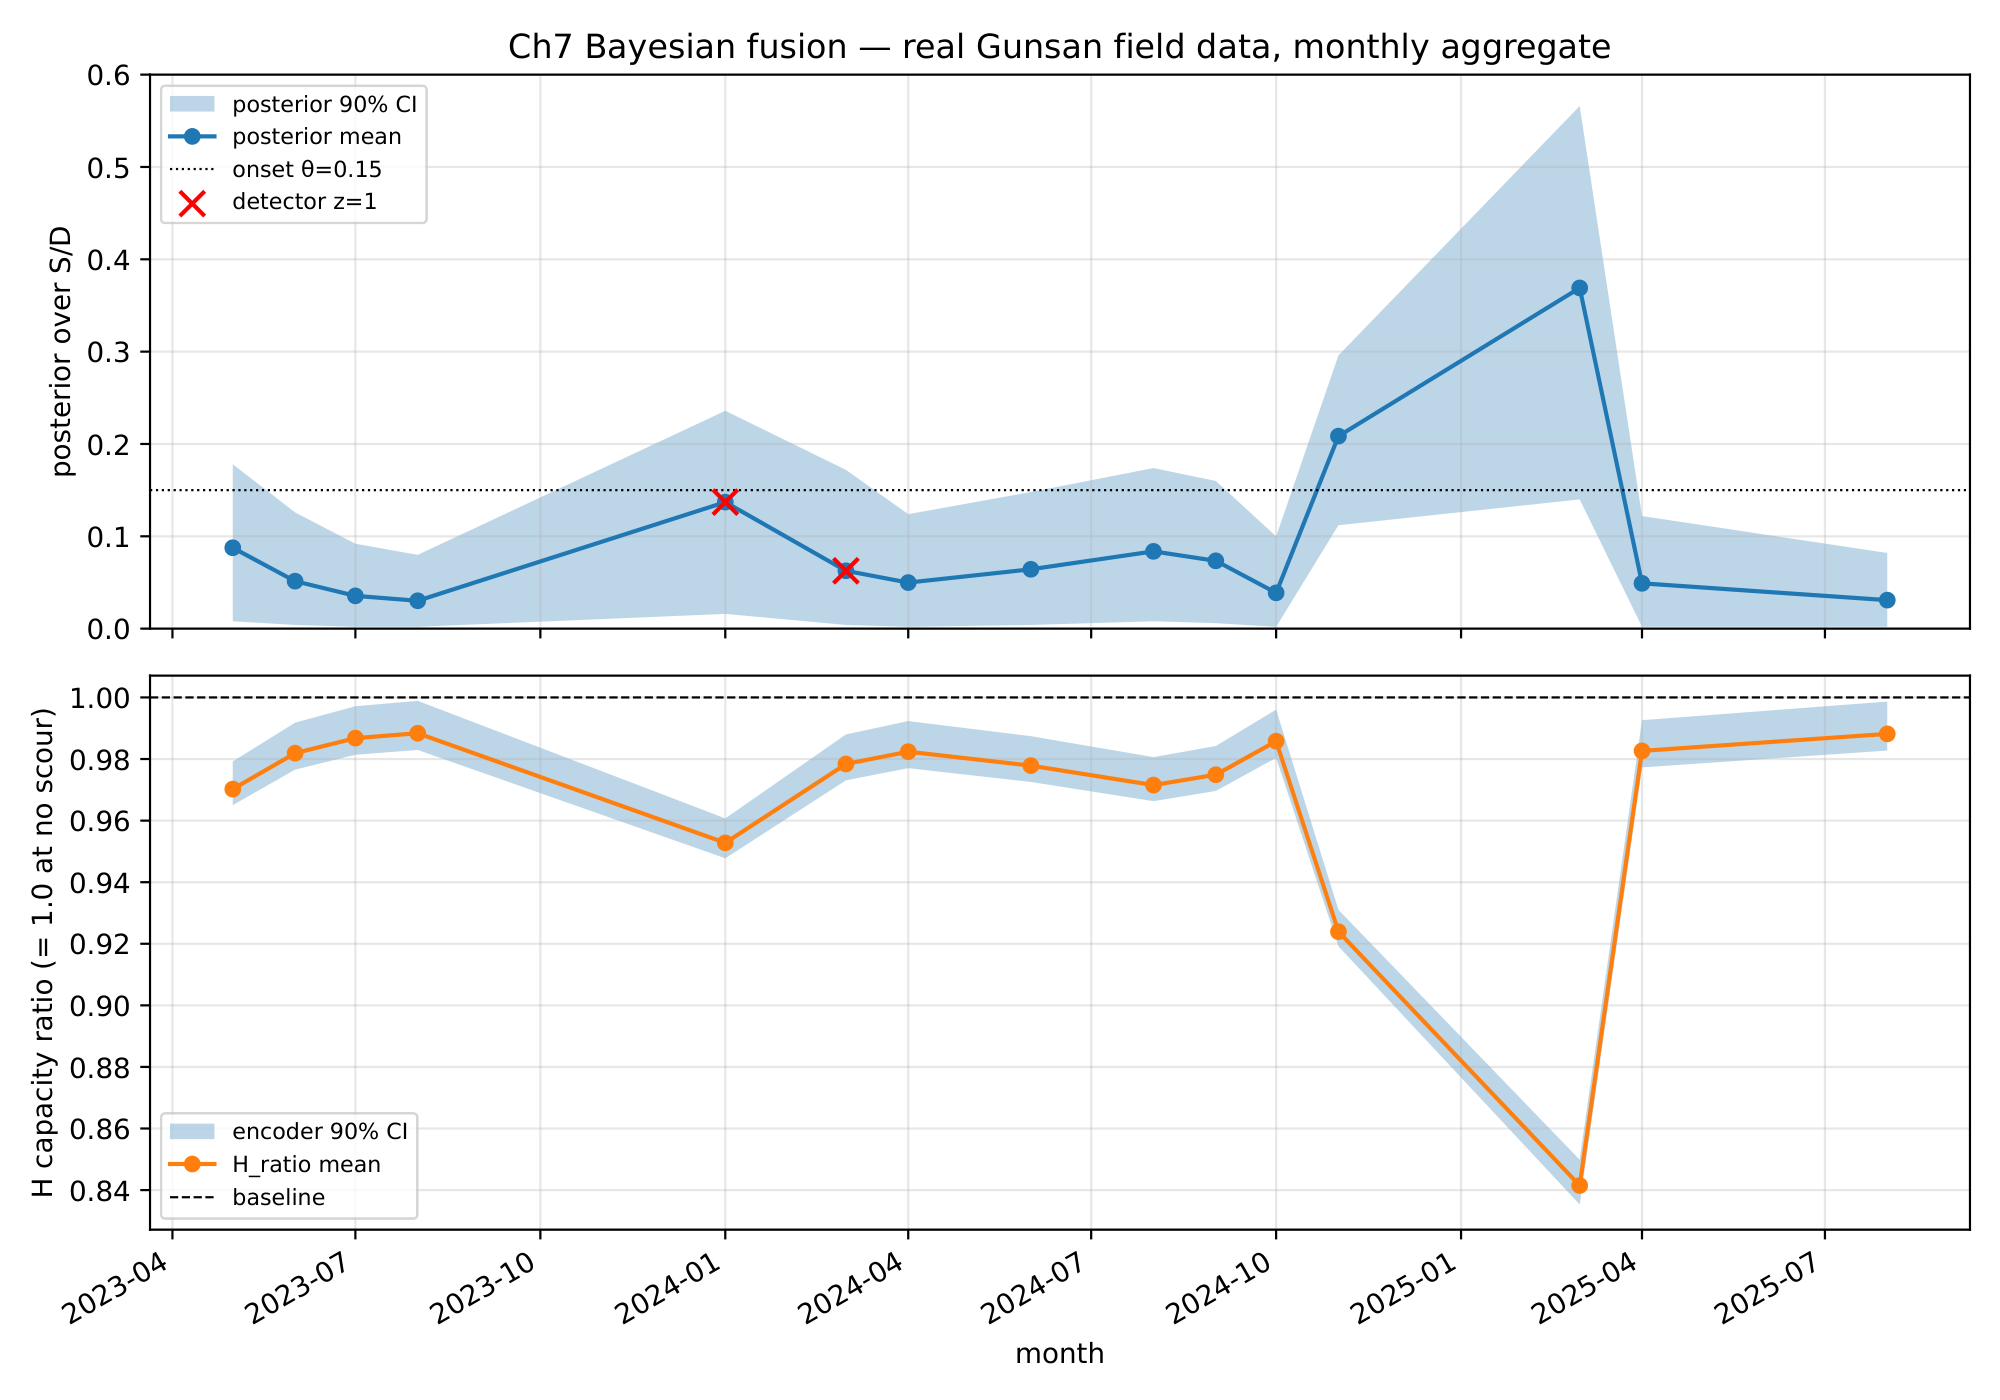This screenshot has width=2000, height=1400.
Task: Click the posterior over S/D axis label
Action: pyautogui.click(x=62, y=352)
